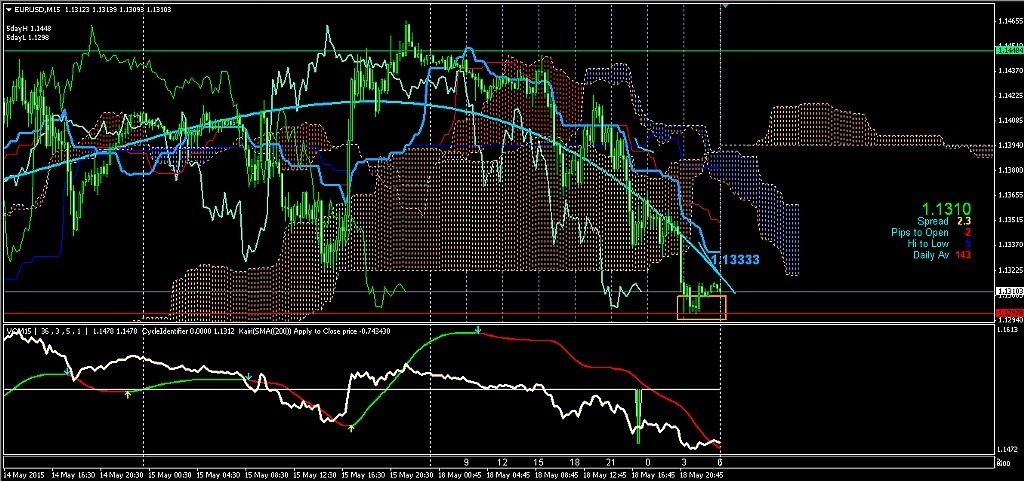Screen dimensions: 1024x481
Task: Click the SdayH 1.1448 label
Action: click(29, 29)
